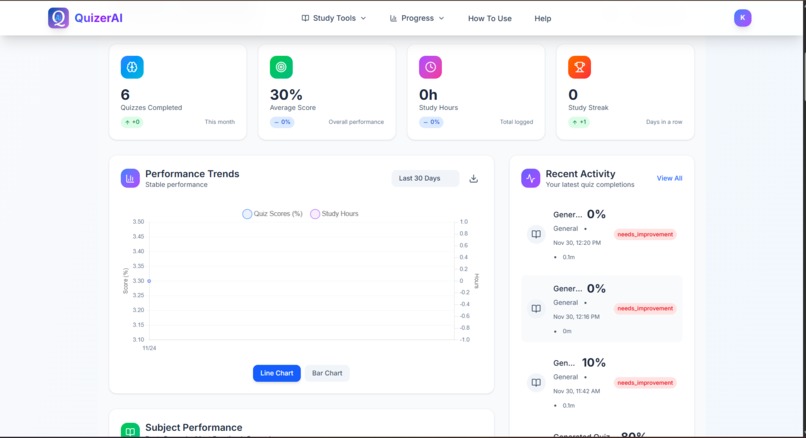806x438 pixels.
Task: Click the trophy icon on Study Streak card
Action: (x=579, y=67)
